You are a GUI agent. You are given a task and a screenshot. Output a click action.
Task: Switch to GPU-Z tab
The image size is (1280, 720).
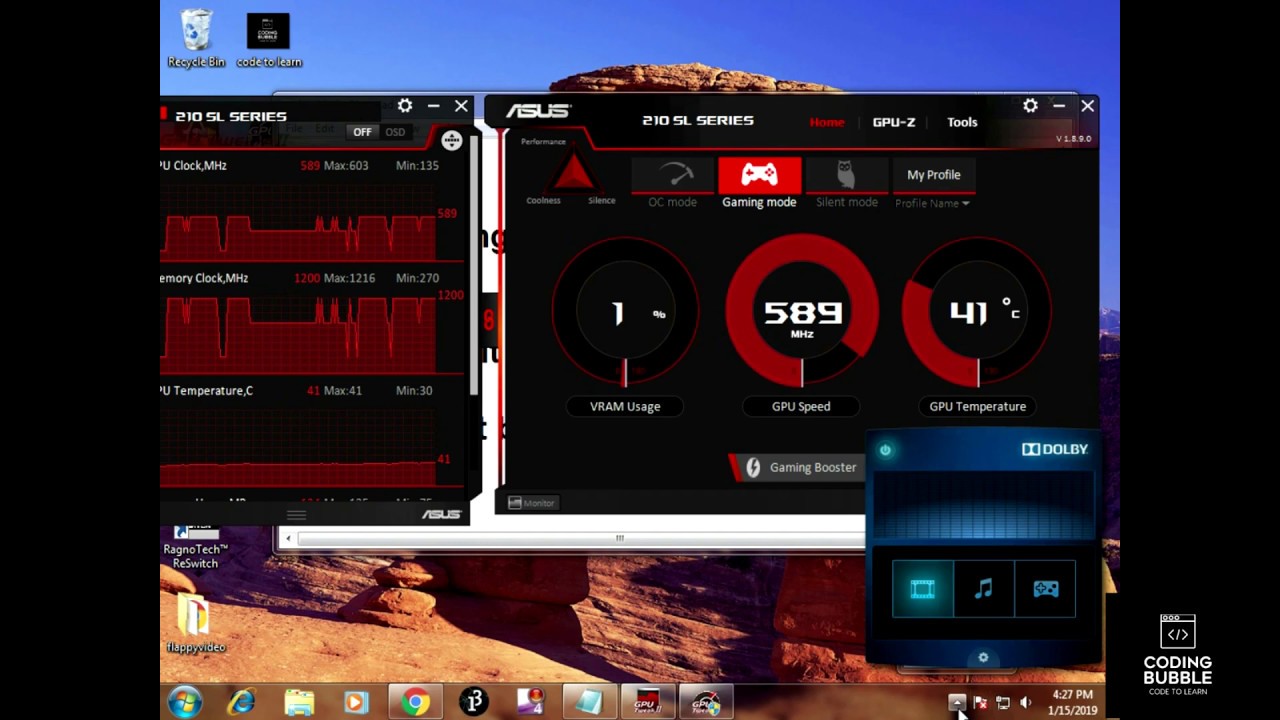pyautogui.click(x=894, y=122)
